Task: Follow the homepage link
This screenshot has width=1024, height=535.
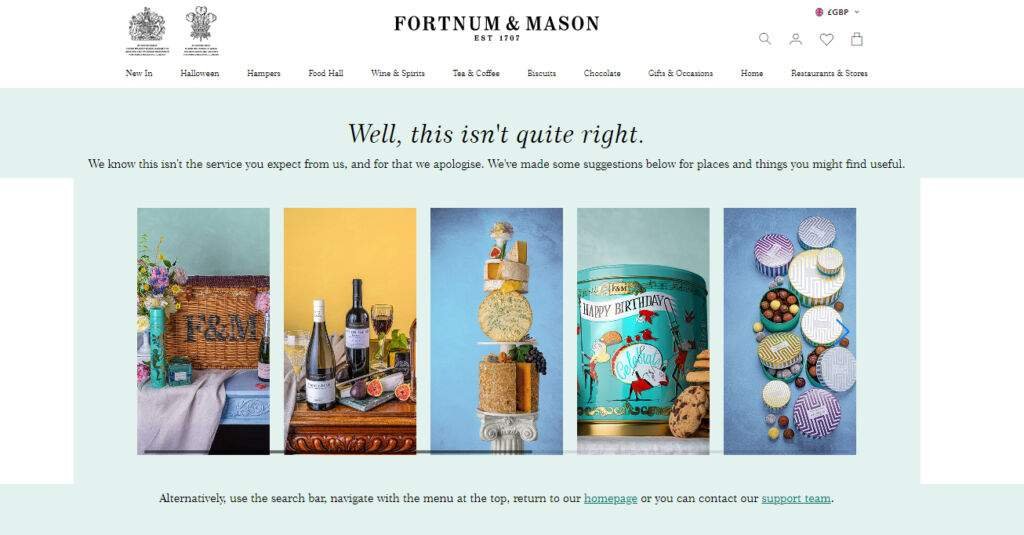Action: 611,498
